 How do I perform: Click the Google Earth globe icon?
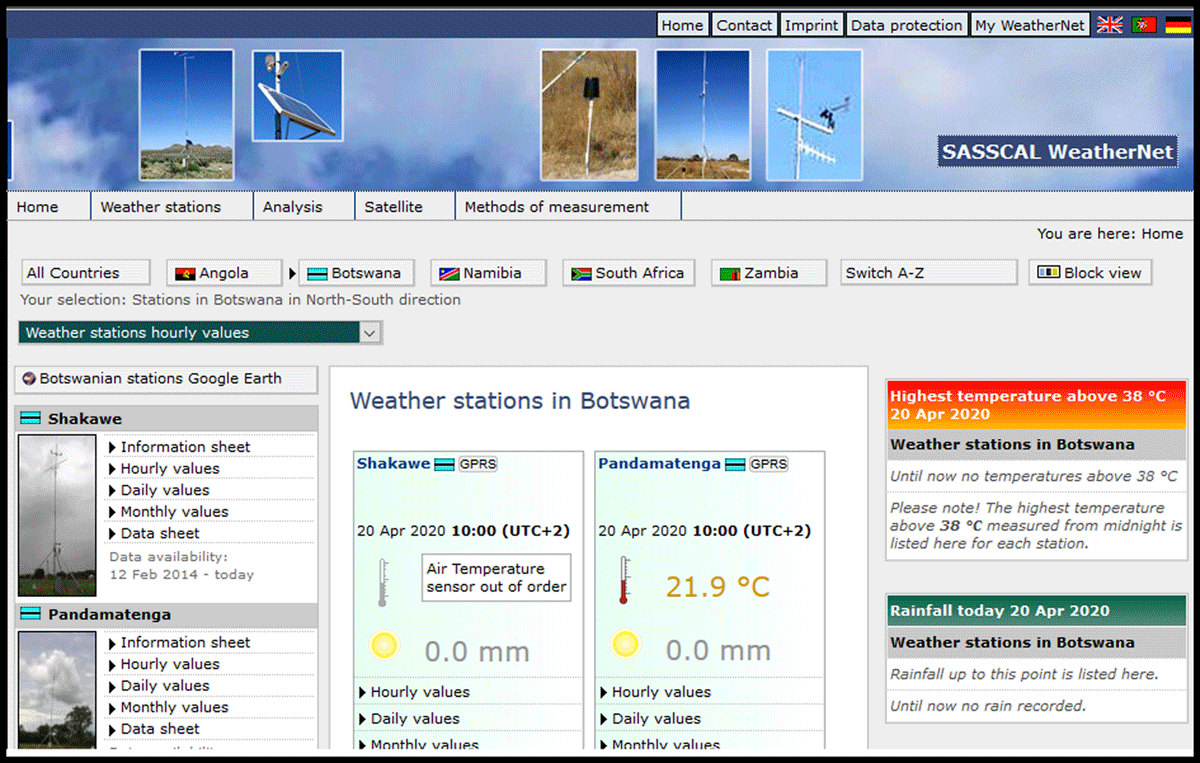point(28,379)
